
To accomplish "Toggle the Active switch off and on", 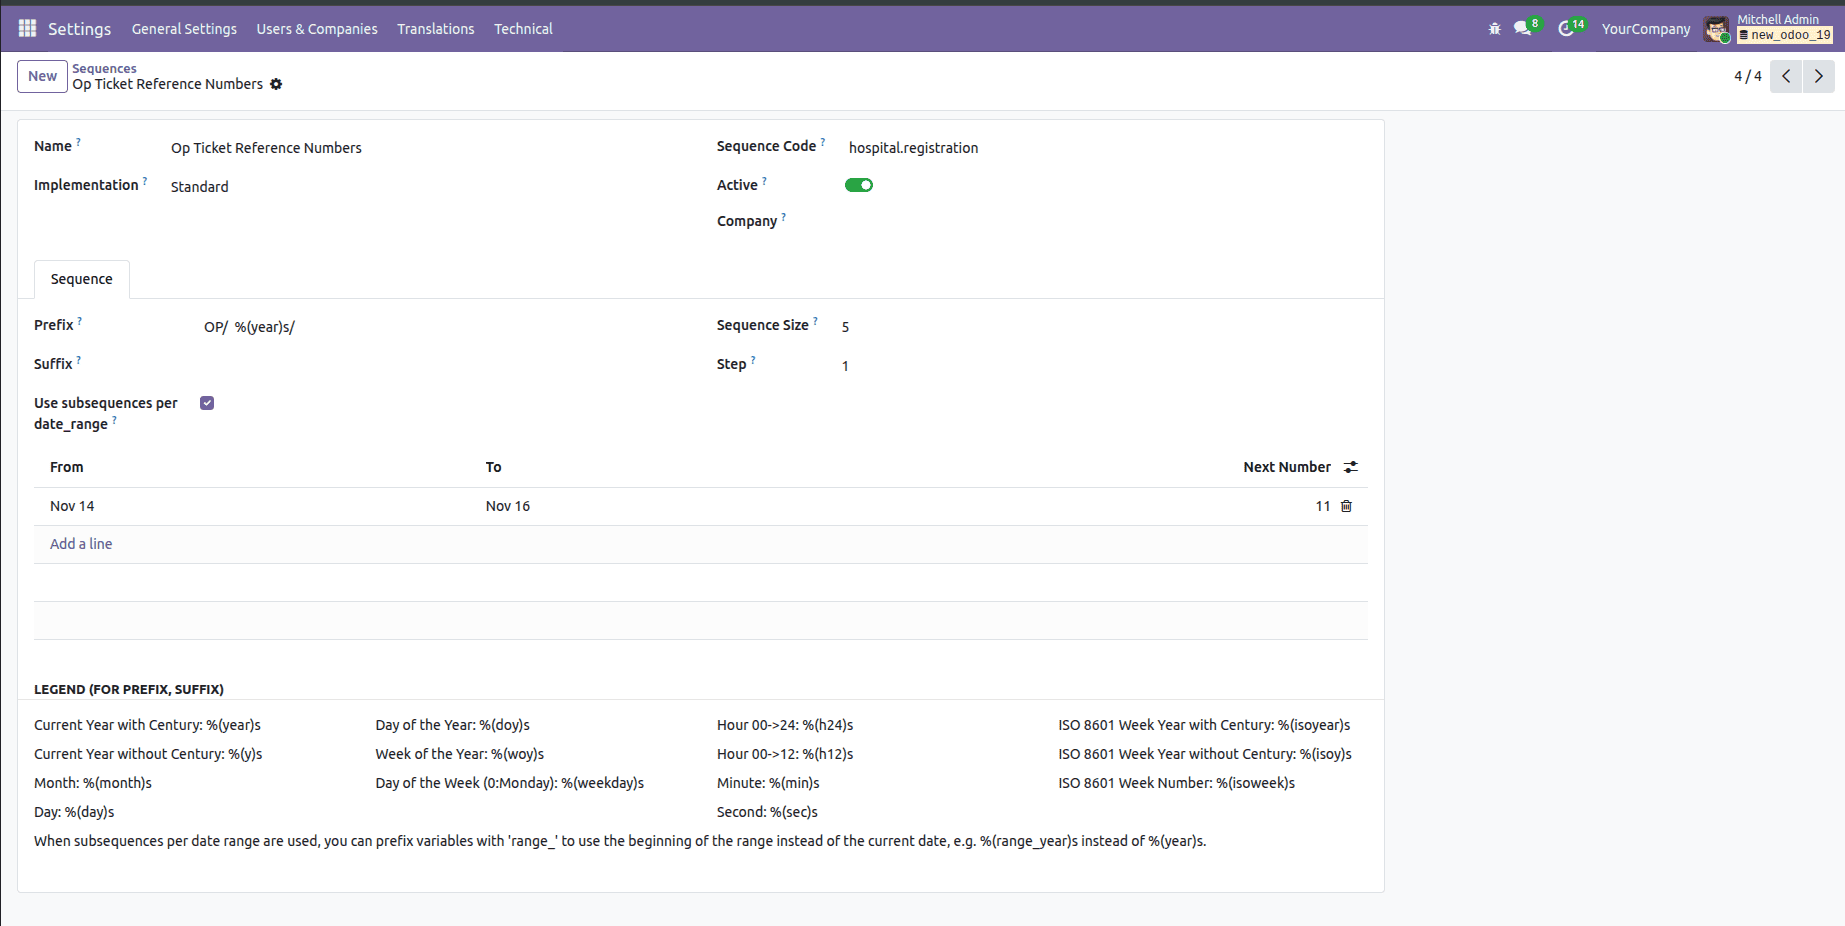I will [x=858, y=184].
